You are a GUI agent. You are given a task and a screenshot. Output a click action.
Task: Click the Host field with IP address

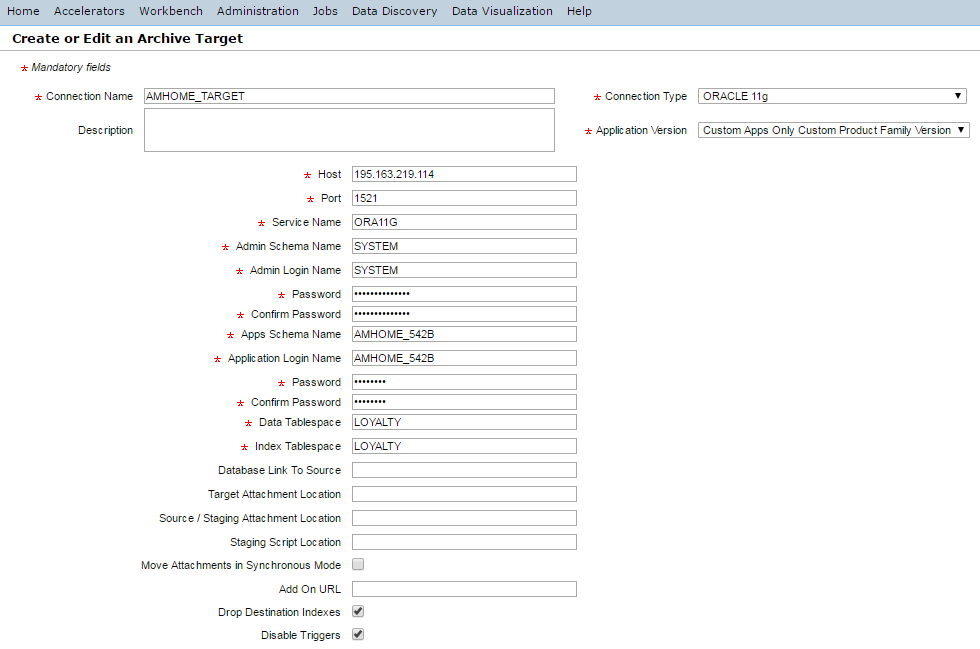coord(464,174)
